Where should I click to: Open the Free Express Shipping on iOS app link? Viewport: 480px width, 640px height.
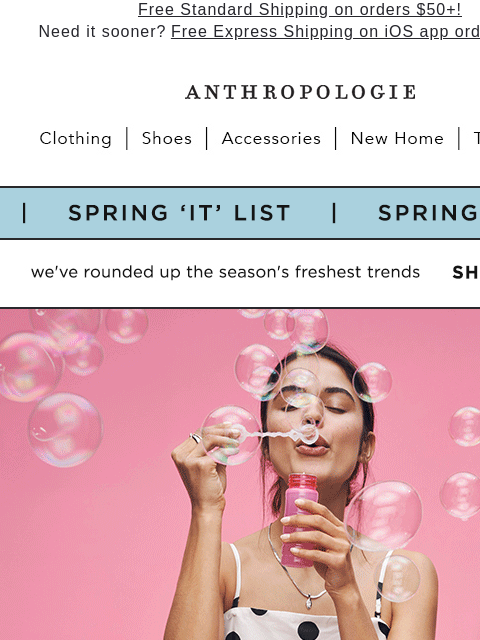pos(325,32)
